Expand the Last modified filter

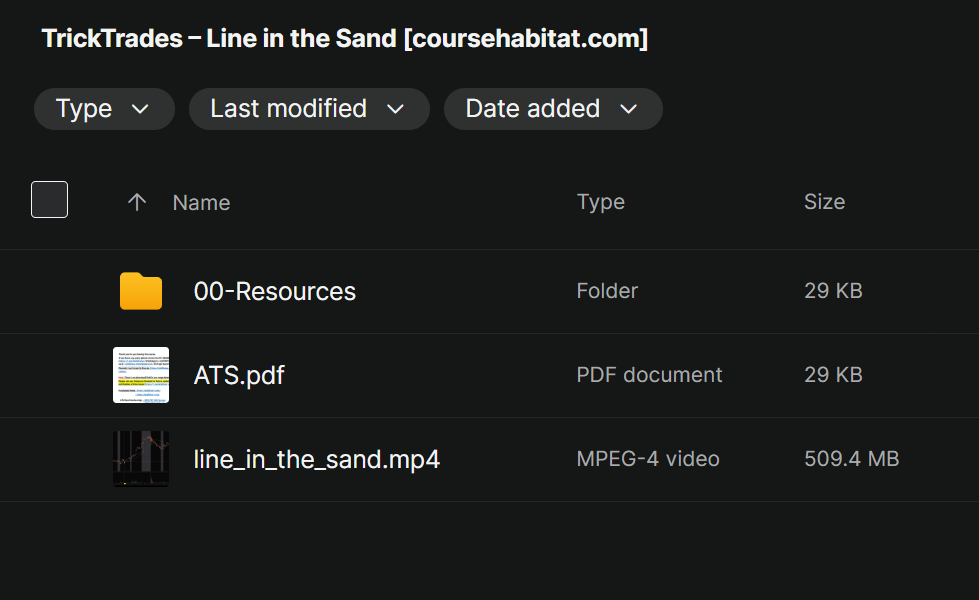coord(308,109)
